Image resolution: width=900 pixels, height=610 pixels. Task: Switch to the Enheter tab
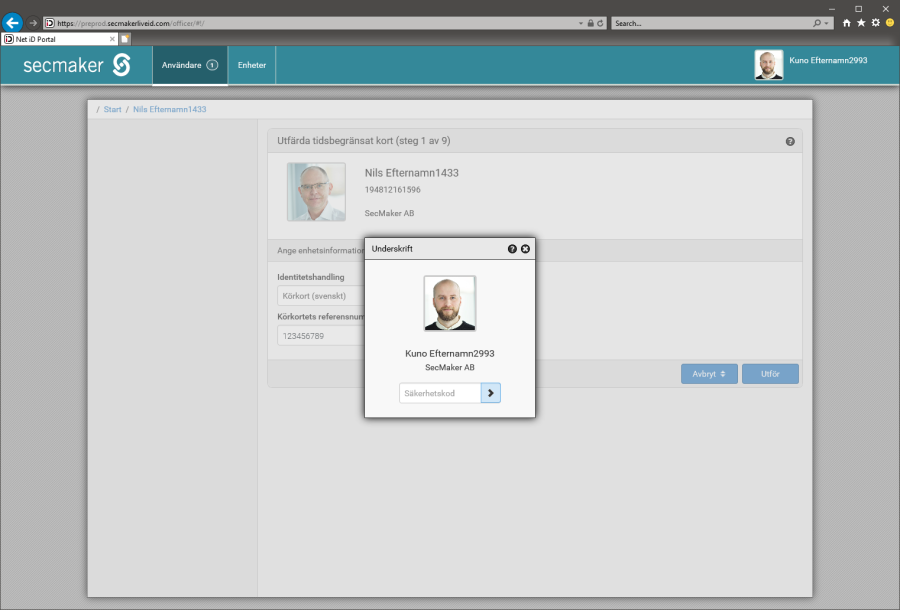pyautogui.click(x=252, y=65)
